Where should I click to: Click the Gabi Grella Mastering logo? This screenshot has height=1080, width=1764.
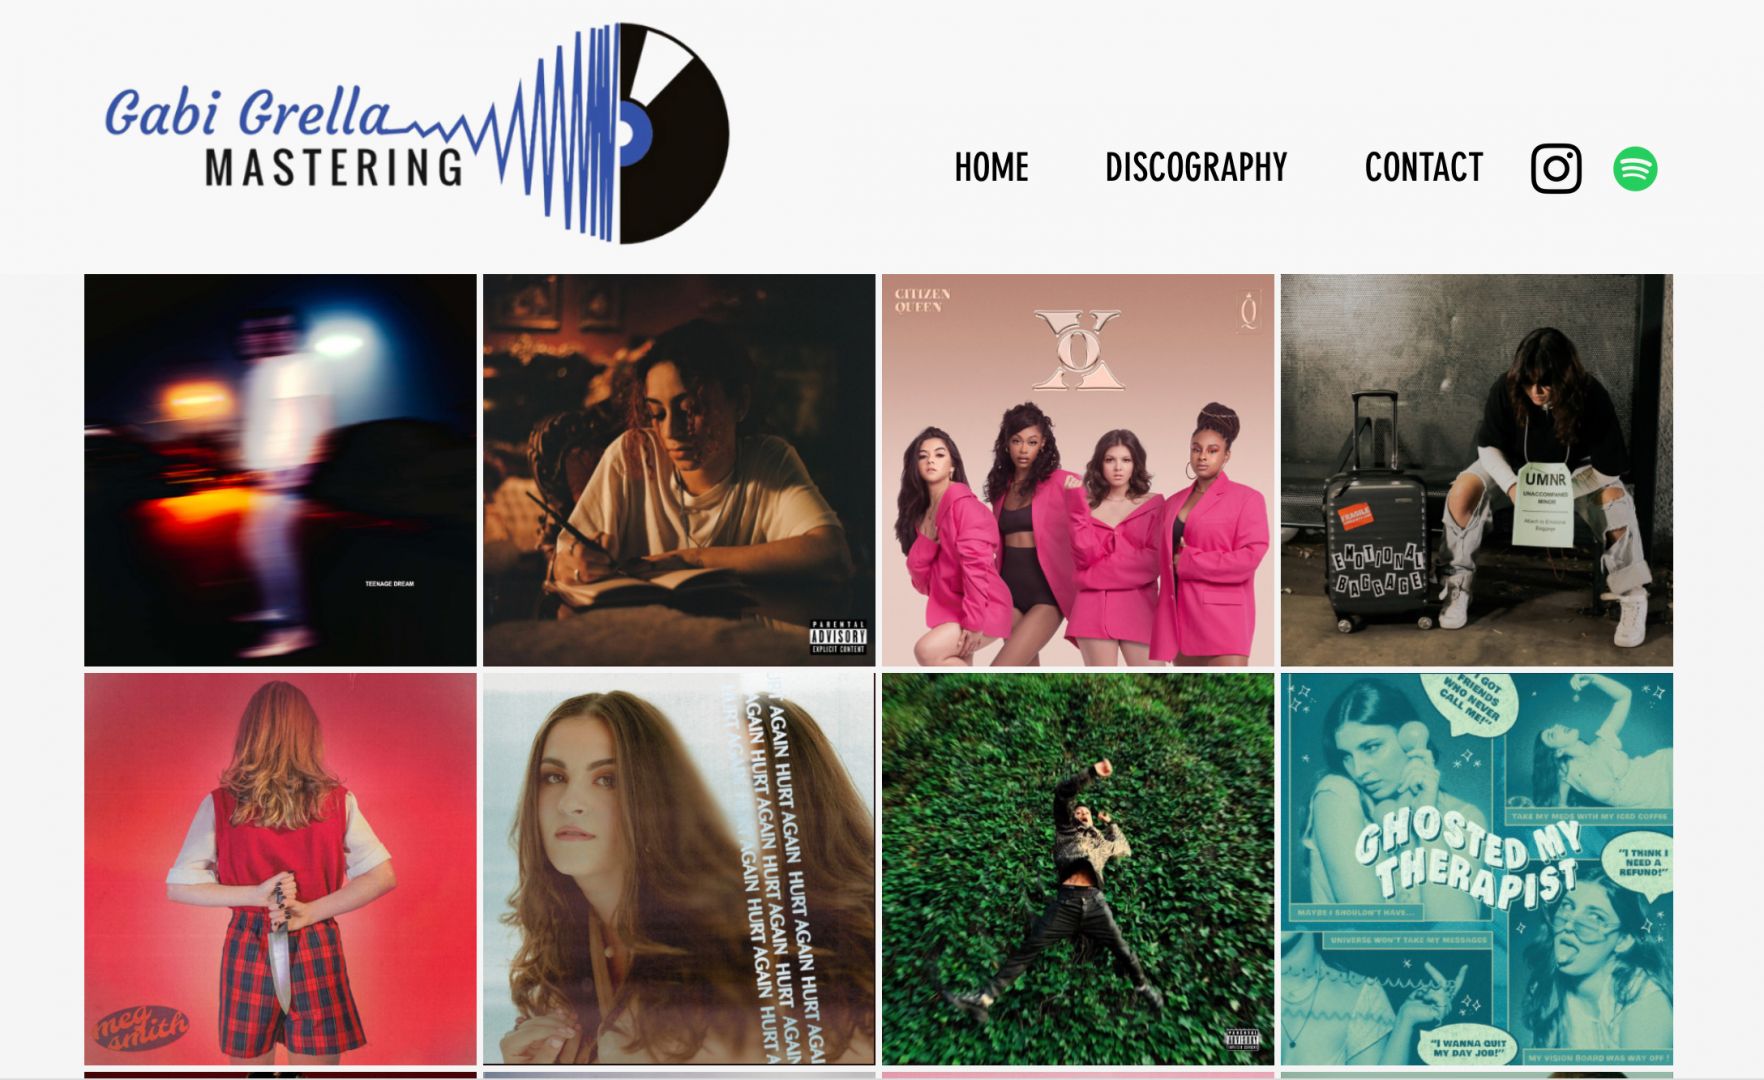pyautogui.click(x=417, y=133)
